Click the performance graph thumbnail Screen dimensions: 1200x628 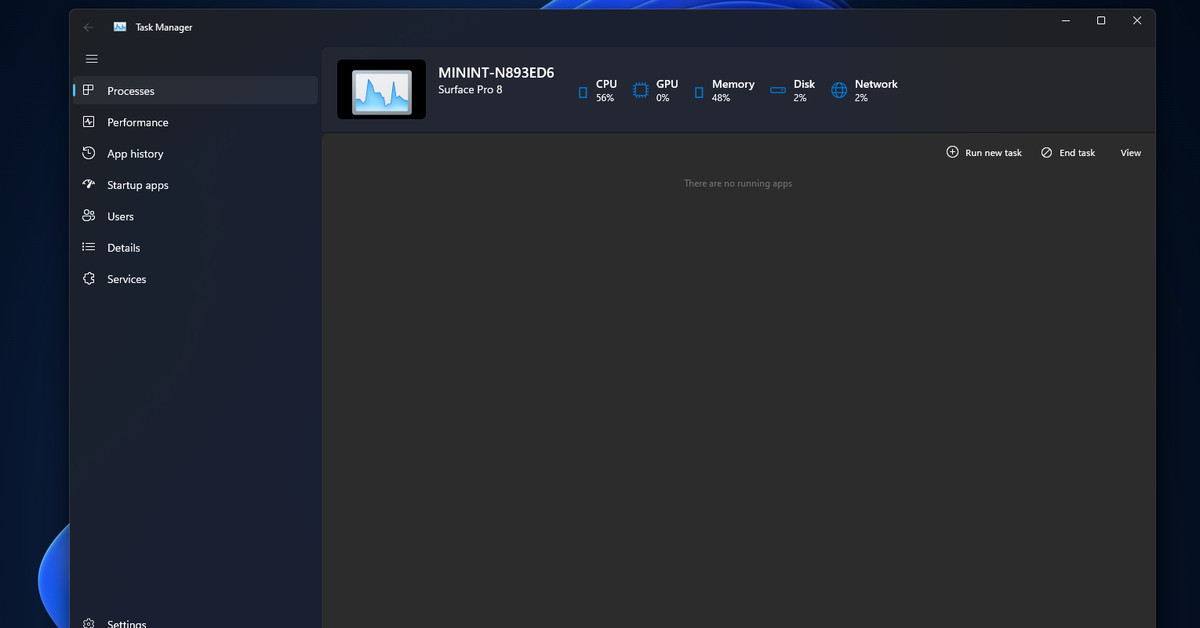pos(381,90)
